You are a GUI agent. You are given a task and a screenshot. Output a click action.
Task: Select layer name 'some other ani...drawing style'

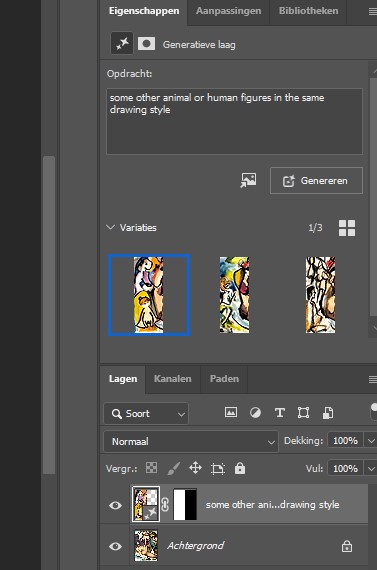tap(273, 505)
